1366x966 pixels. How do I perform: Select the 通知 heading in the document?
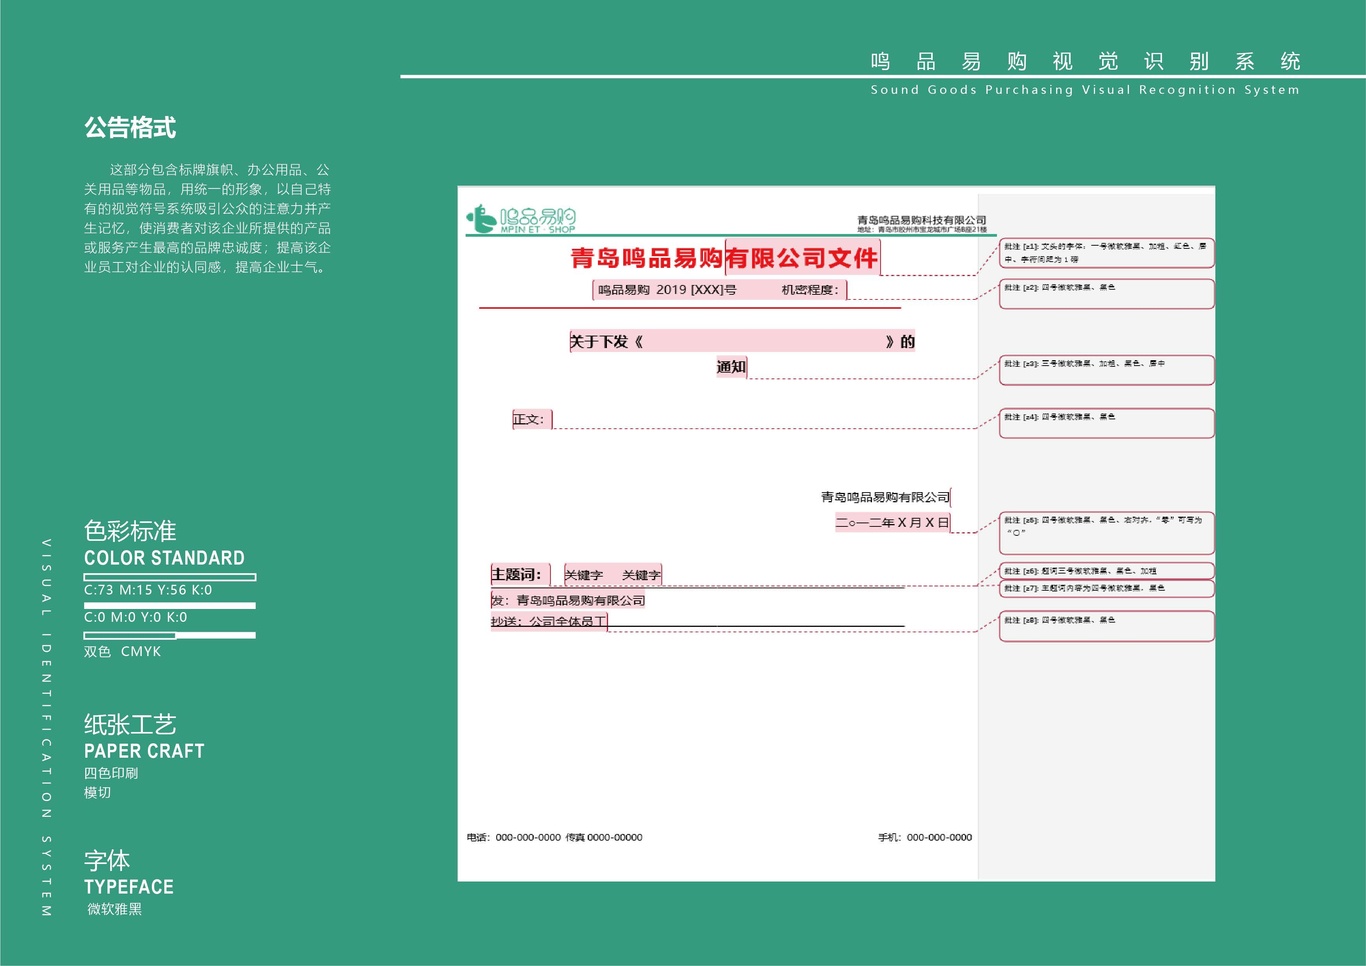click(x=731, y=367)
